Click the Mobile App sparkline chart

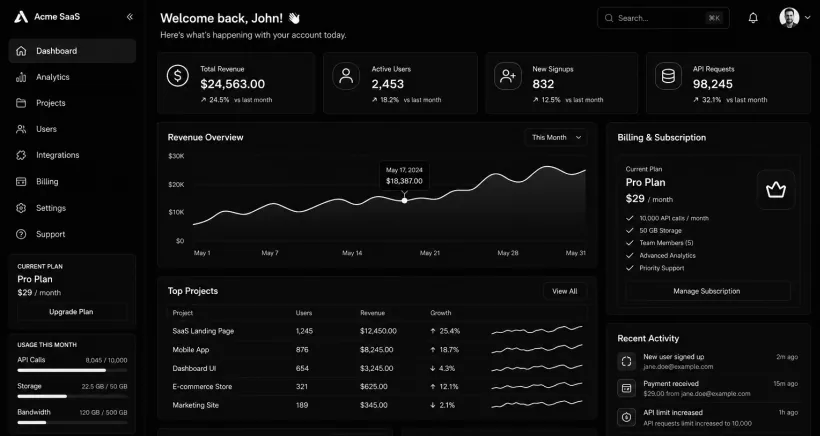point(537,349)
